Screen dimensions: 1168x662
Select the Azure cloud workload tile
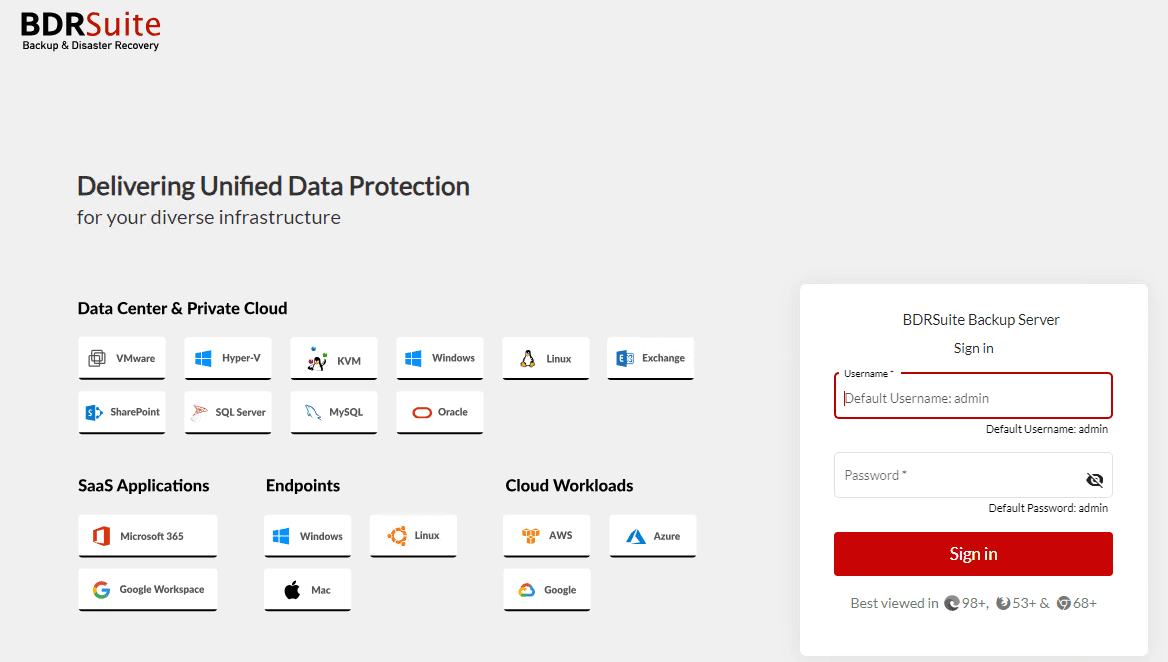(x=652, y=536)
